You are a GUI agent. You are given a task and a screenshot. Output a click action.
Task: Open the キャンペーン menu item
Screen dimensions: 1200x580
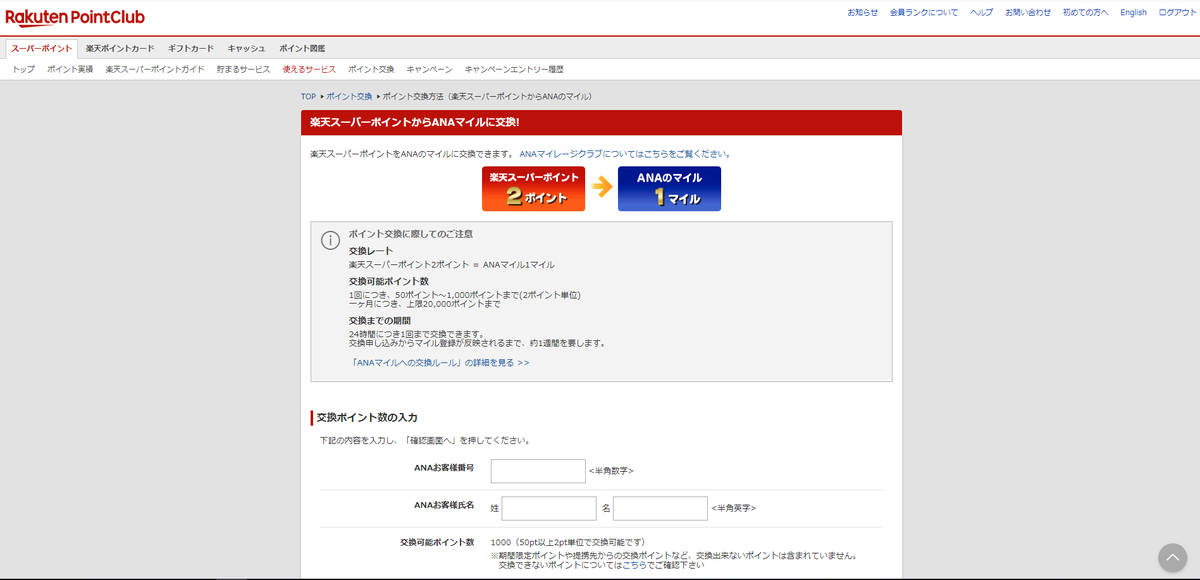[x=428, y=68]
